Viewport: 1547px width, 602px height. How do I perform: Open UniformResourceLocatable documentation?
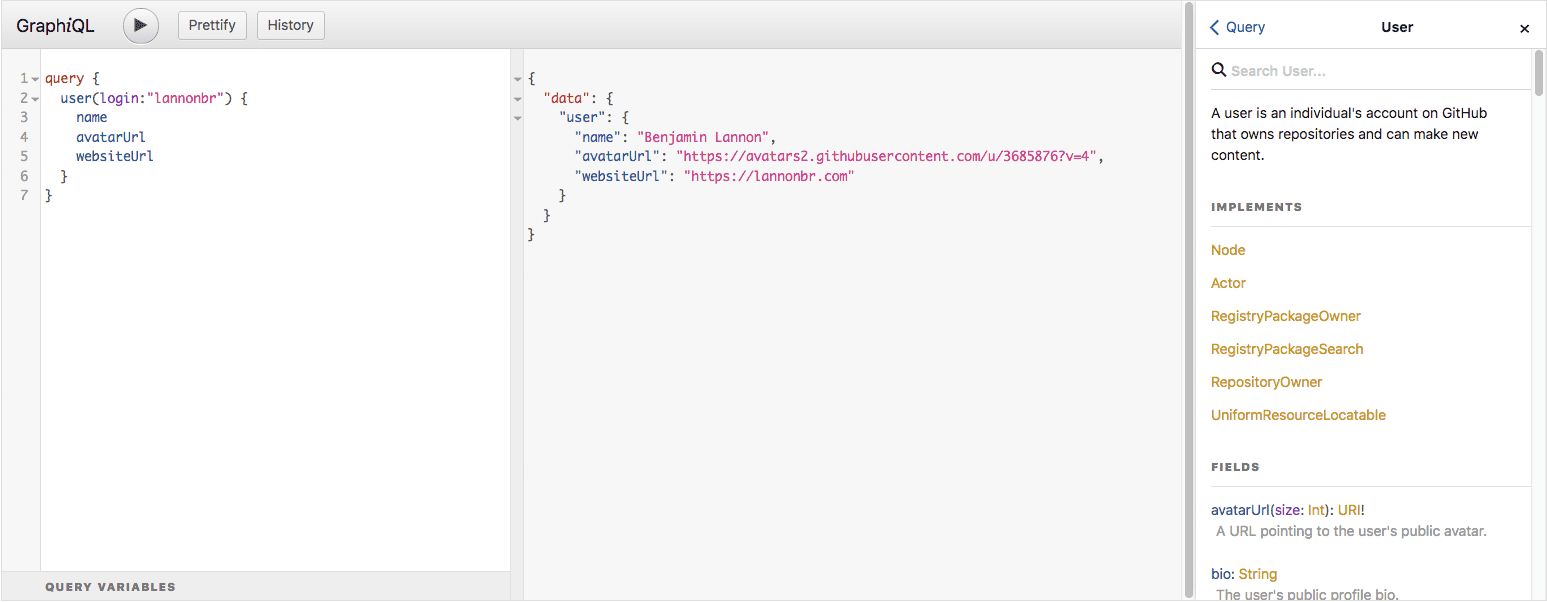click(x=1298, y=415)
